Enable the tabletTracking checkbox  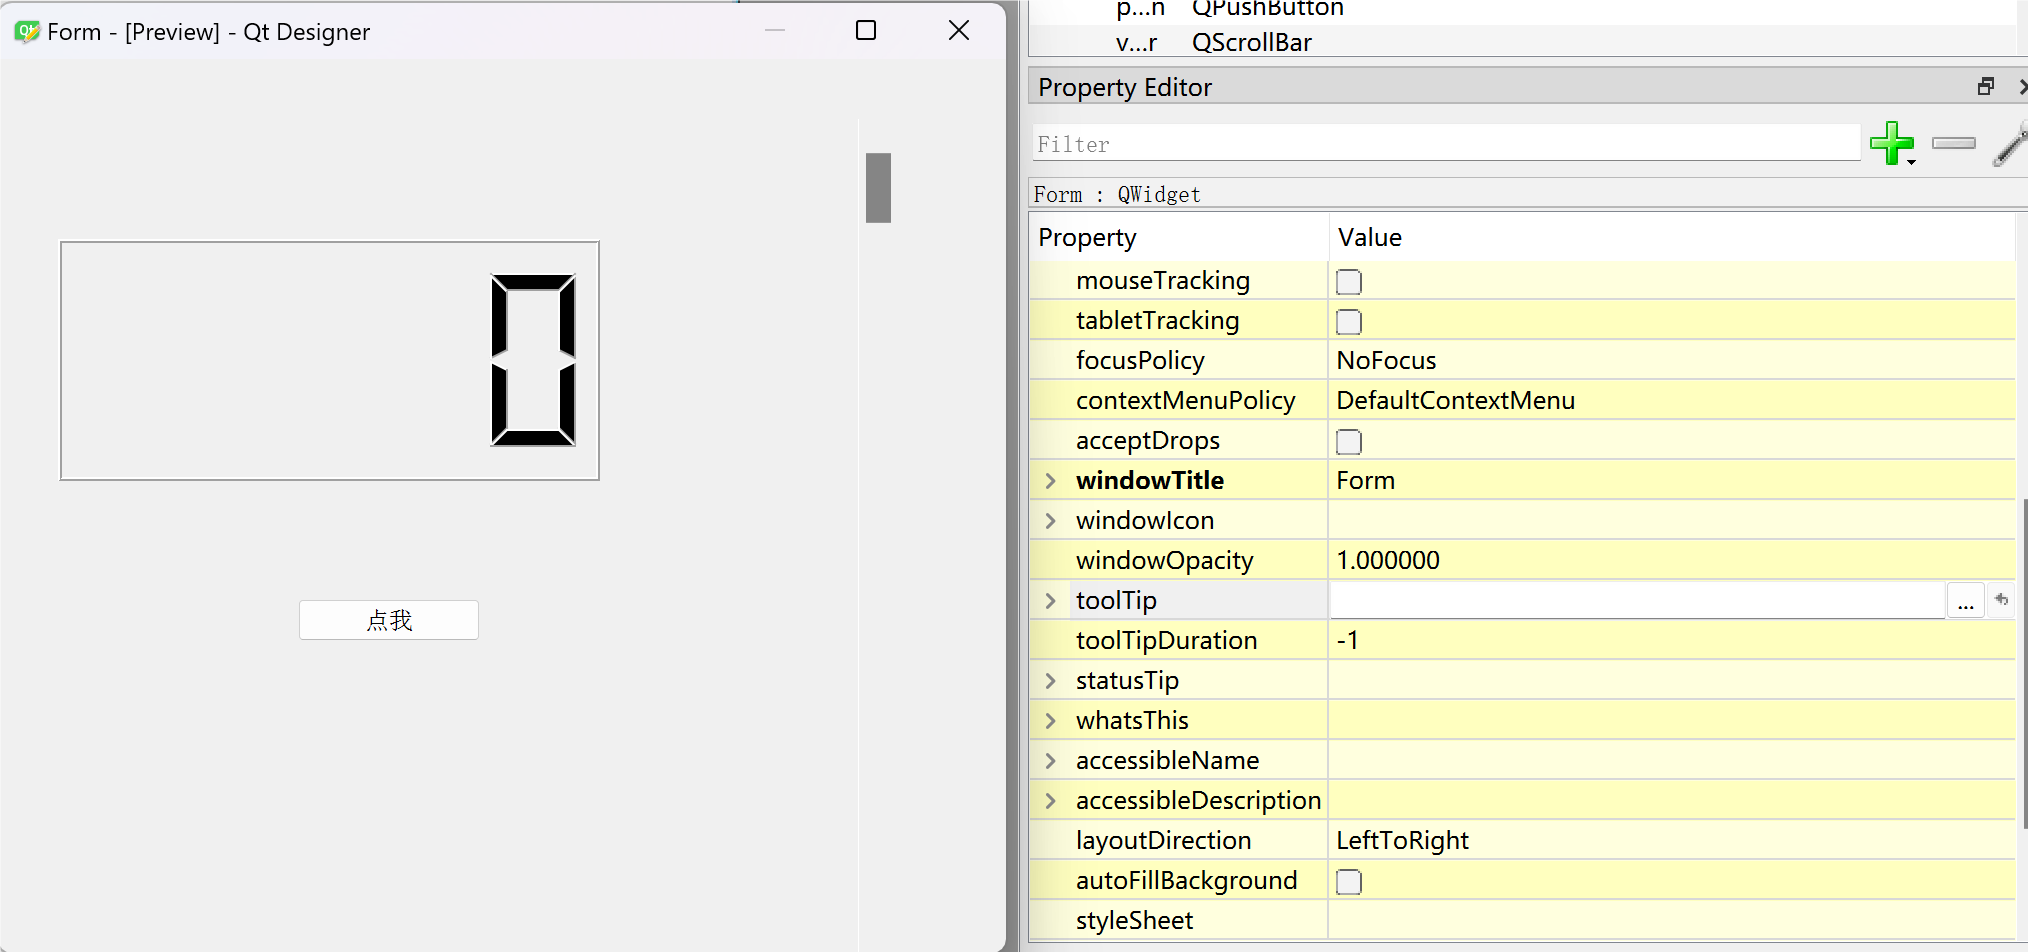point(1349,322)
